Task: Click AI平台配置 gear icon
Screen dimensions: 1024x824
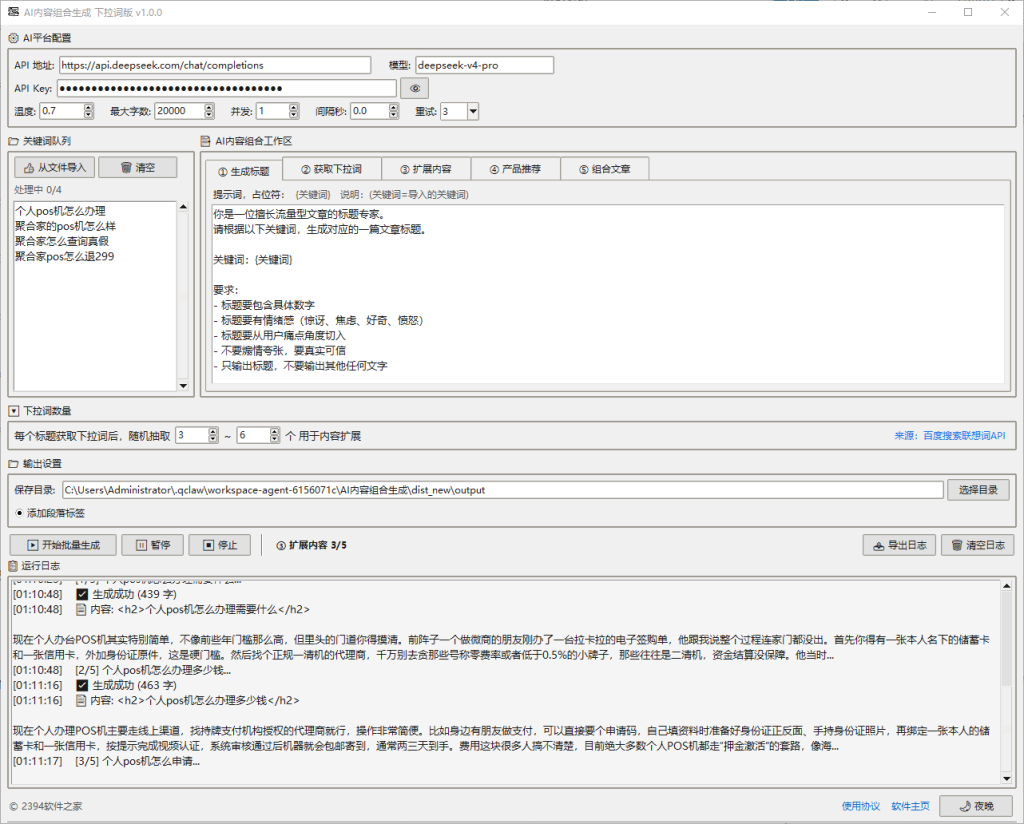Action: 13,38
